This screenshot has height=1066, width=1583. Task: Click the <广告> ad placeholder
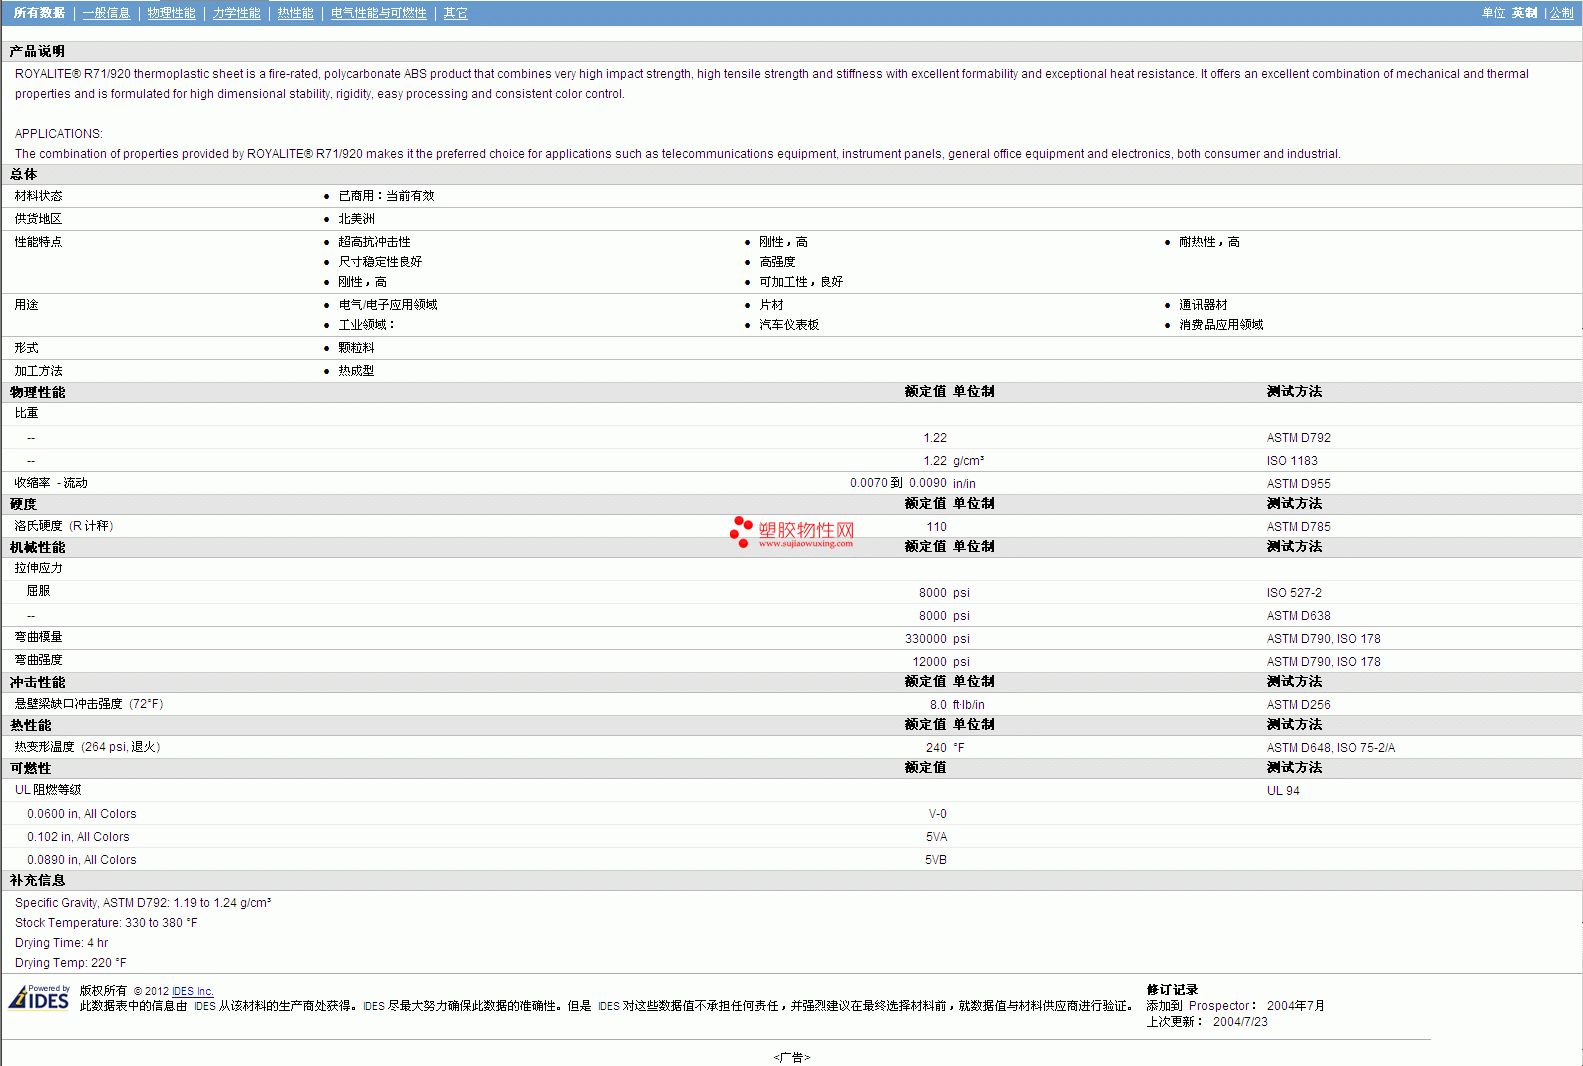coord(791,1057)
